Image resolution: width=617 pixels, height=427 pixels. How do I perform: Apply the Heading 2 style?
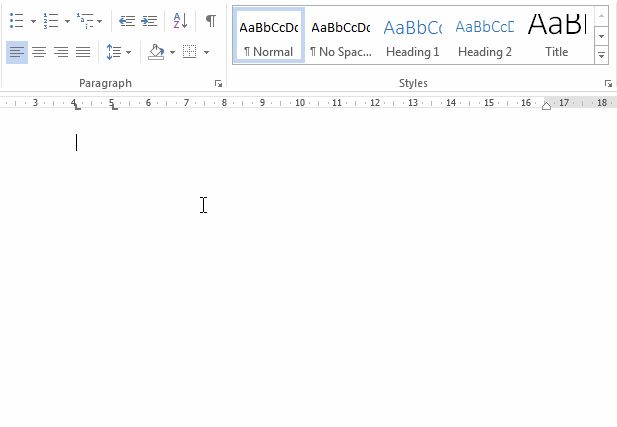[x=485, y=37]
